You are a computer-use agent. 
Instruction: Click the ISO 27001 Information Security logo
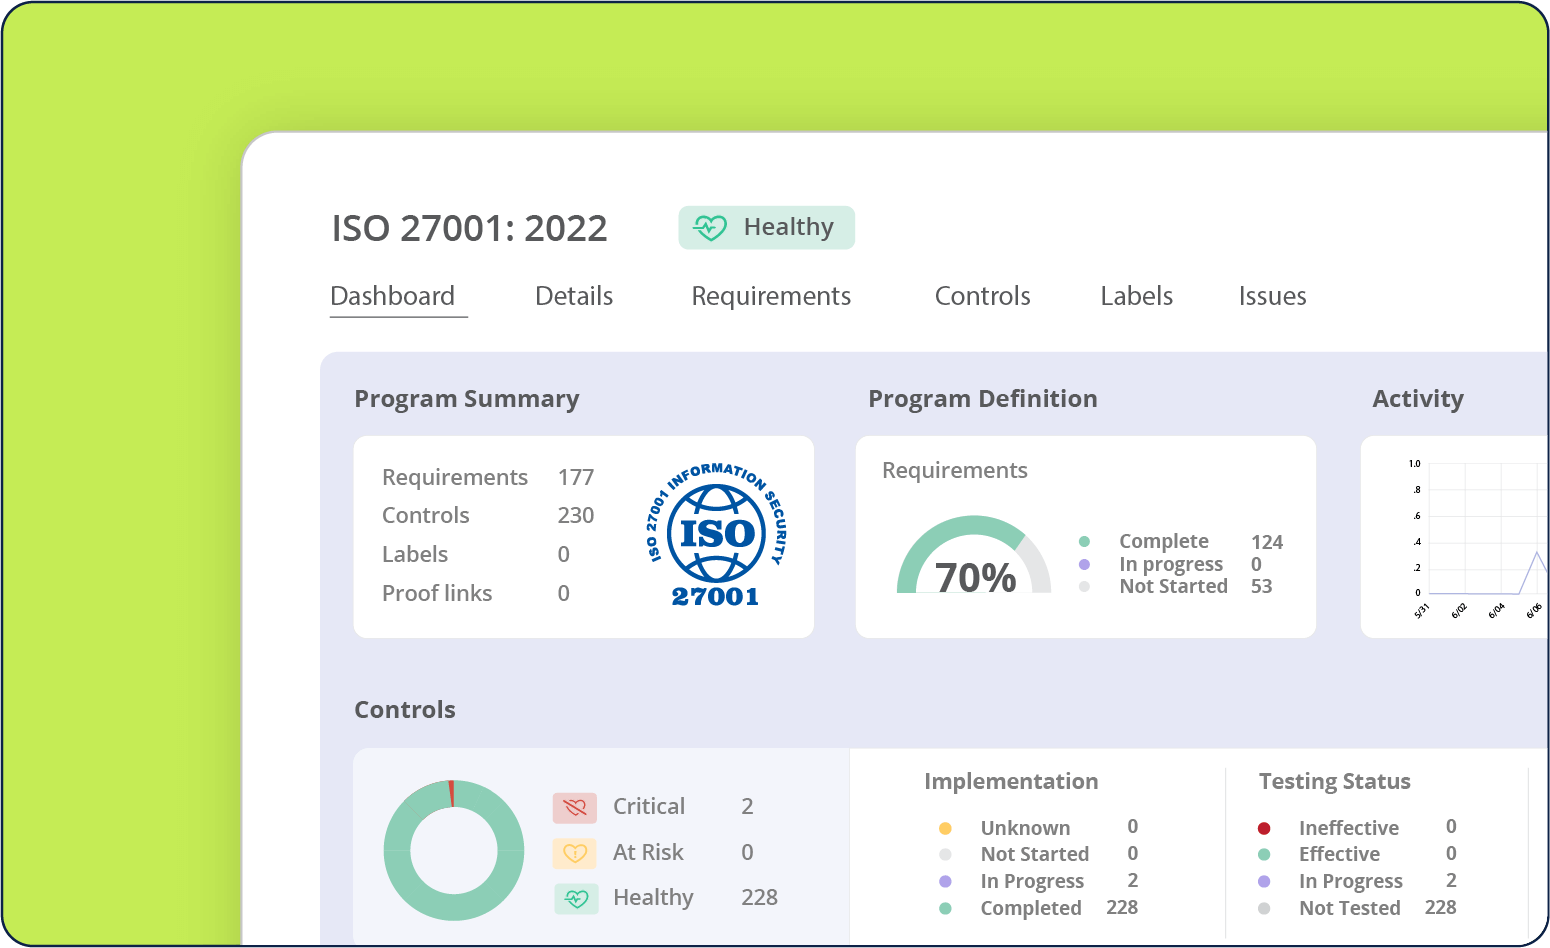pyautogui.click(x=716, y=535)
